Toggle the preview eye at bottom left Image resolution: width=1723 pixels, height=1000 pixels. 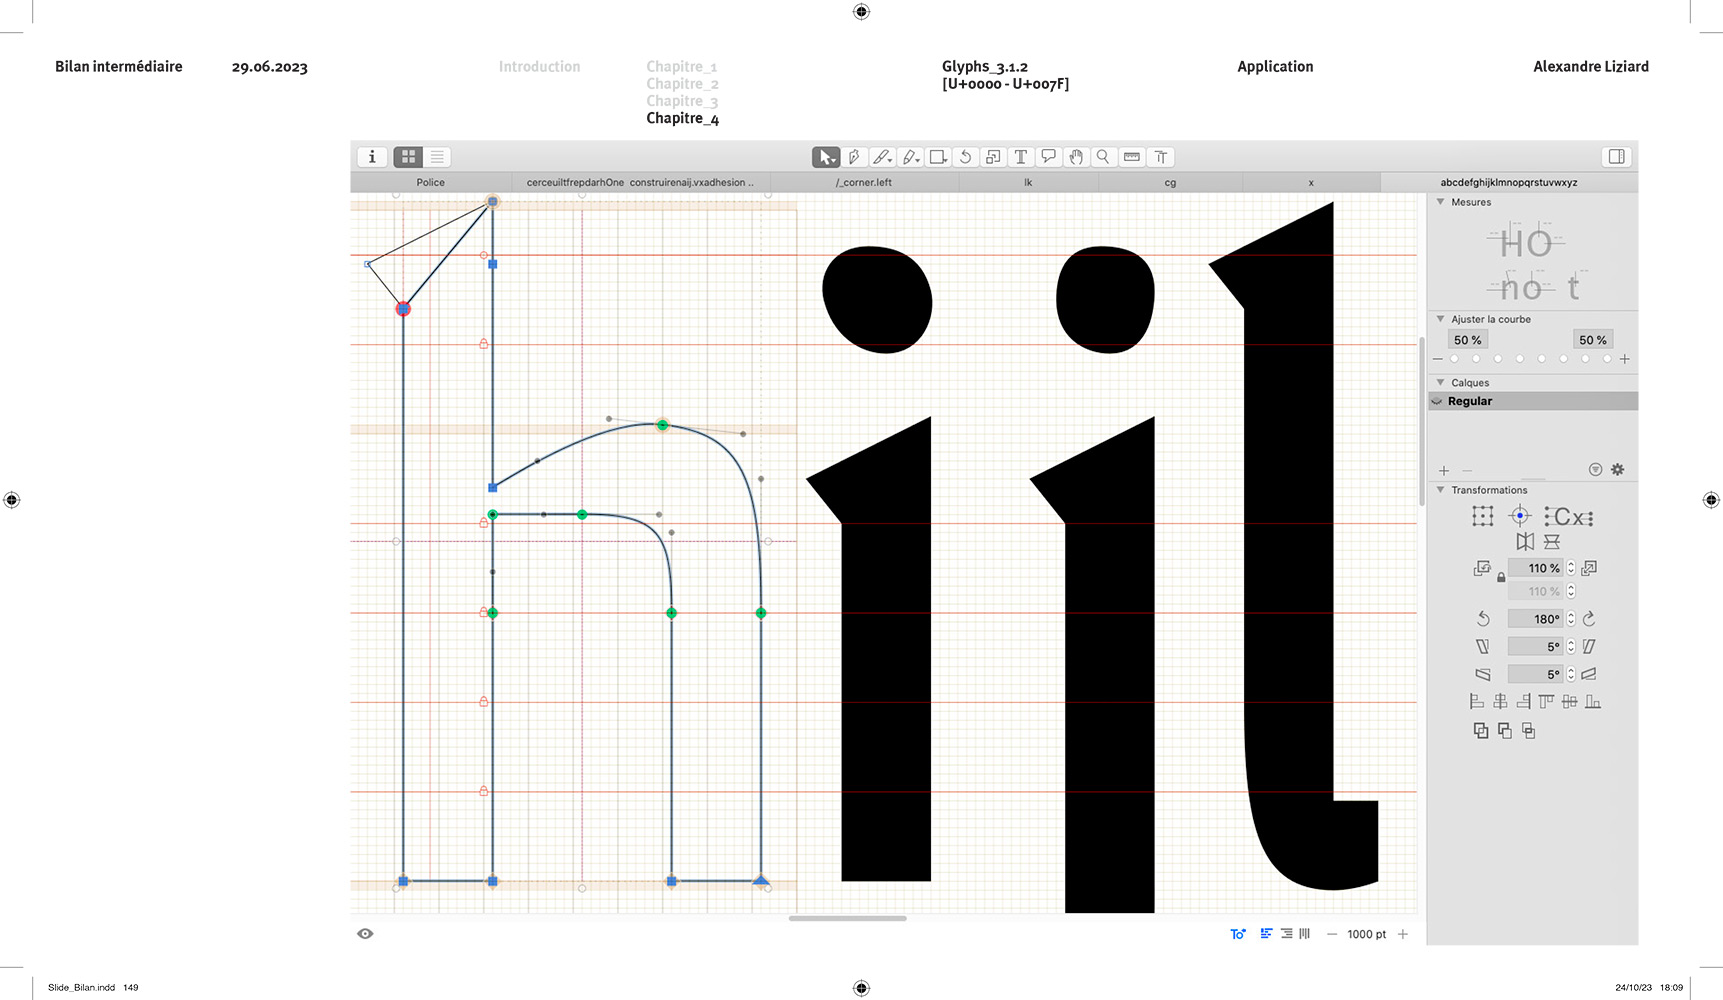[x=365, y=934]
